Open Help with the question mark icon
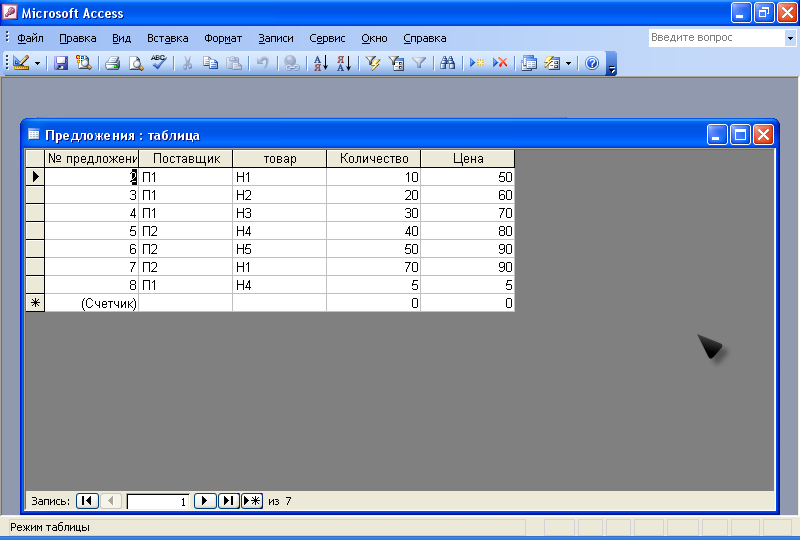Screen dimensions: 800x540 point(592,63)
